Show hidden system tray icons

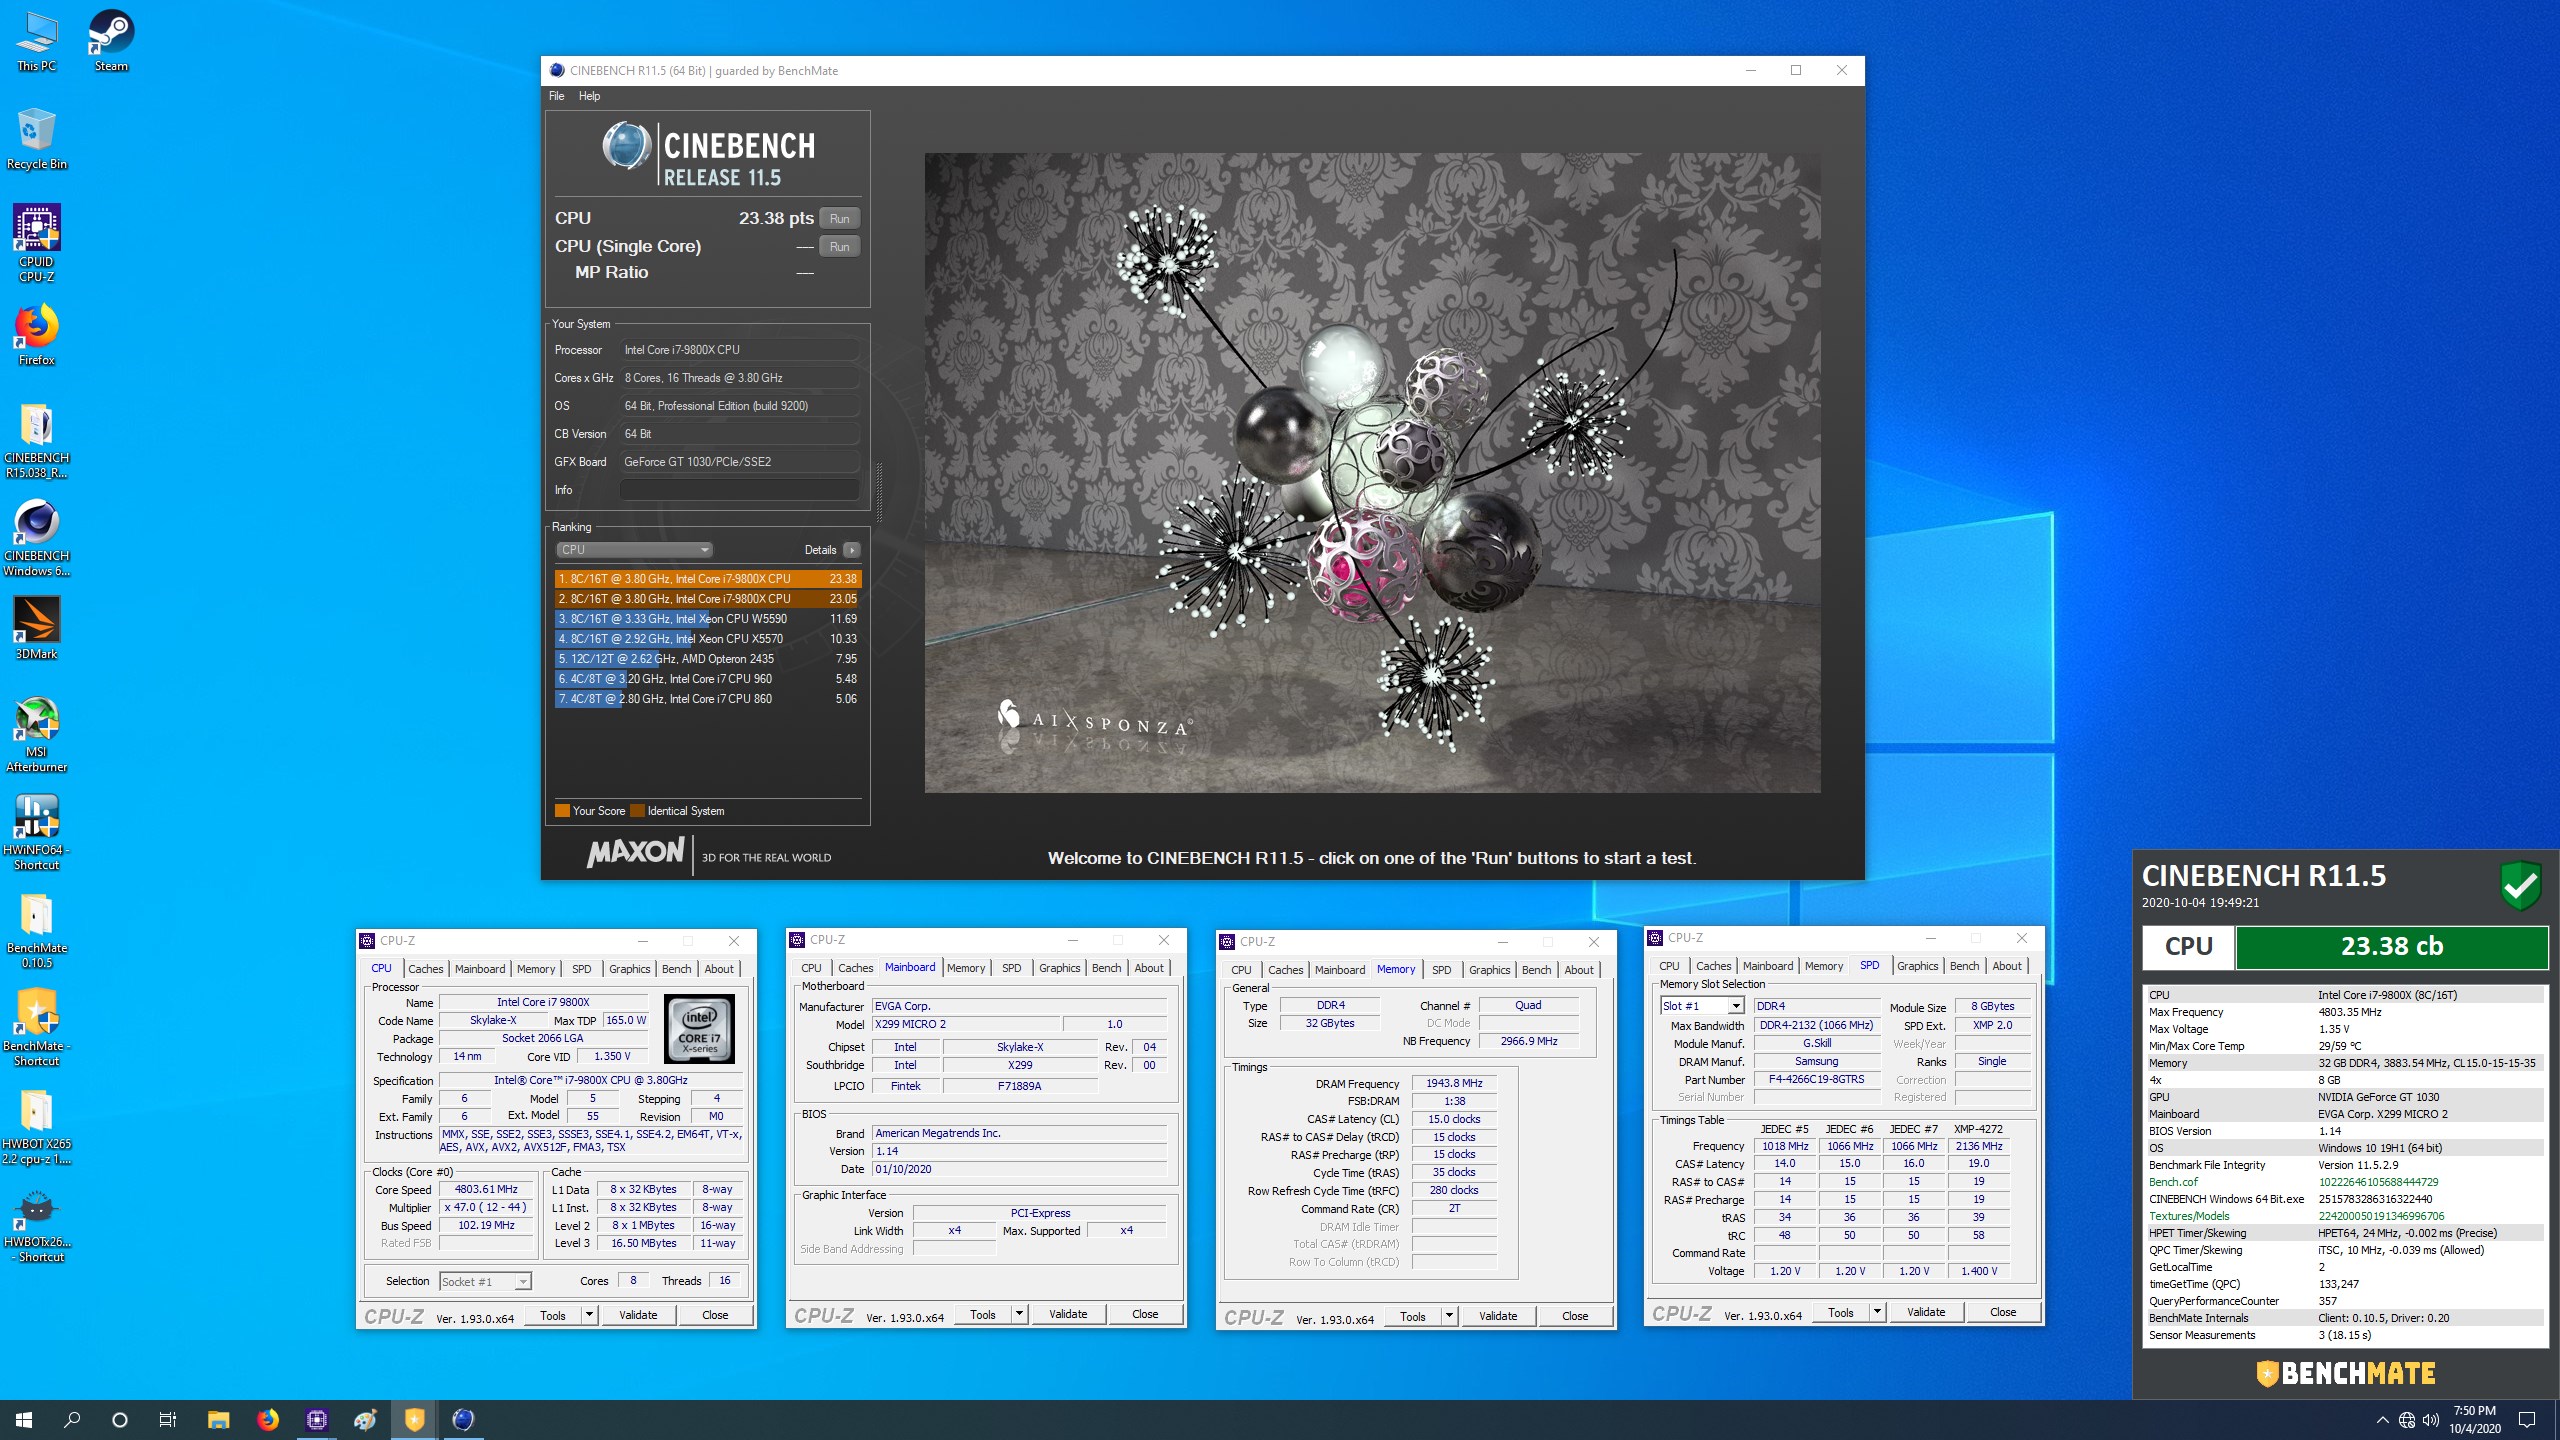(2382, 1420)
